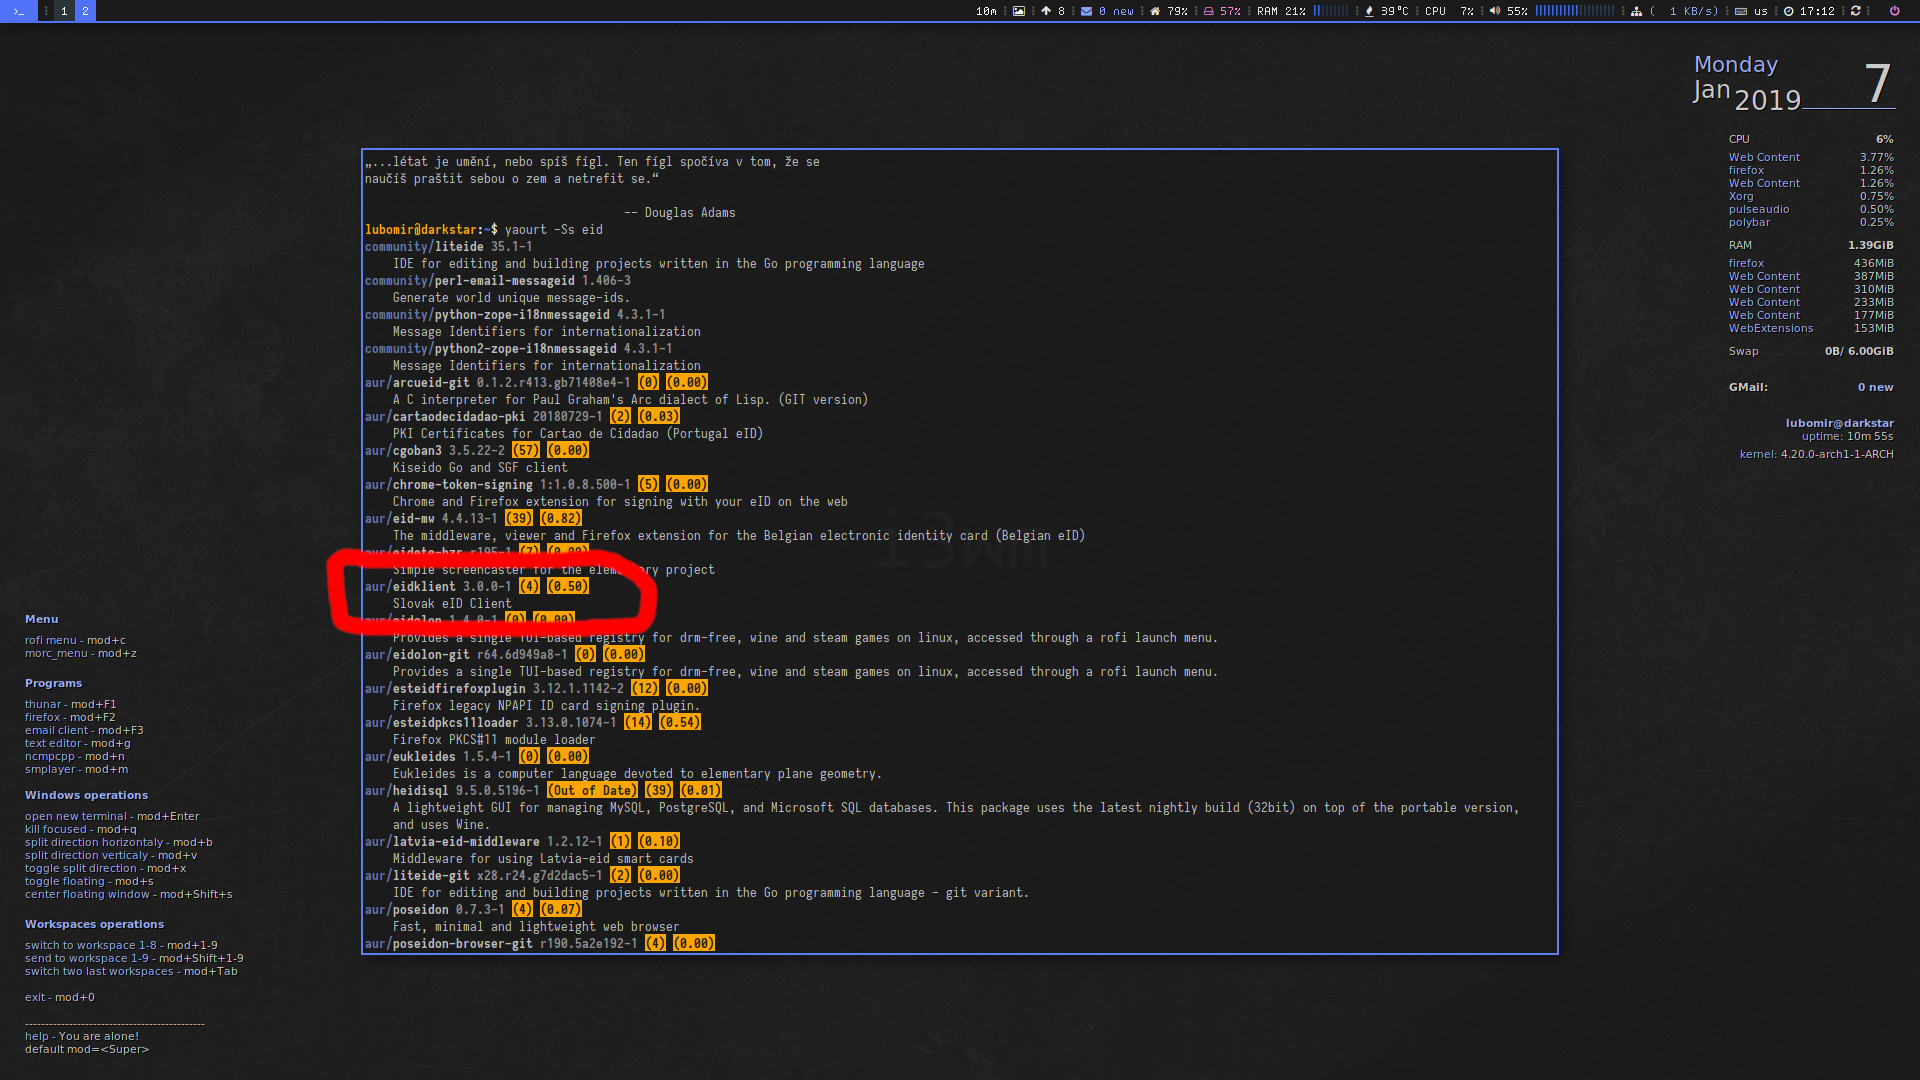Click the '0 new' mail count in polybar
Image resolution: width=1920 pixels, height=1080 pixels.
[1116, 11]
